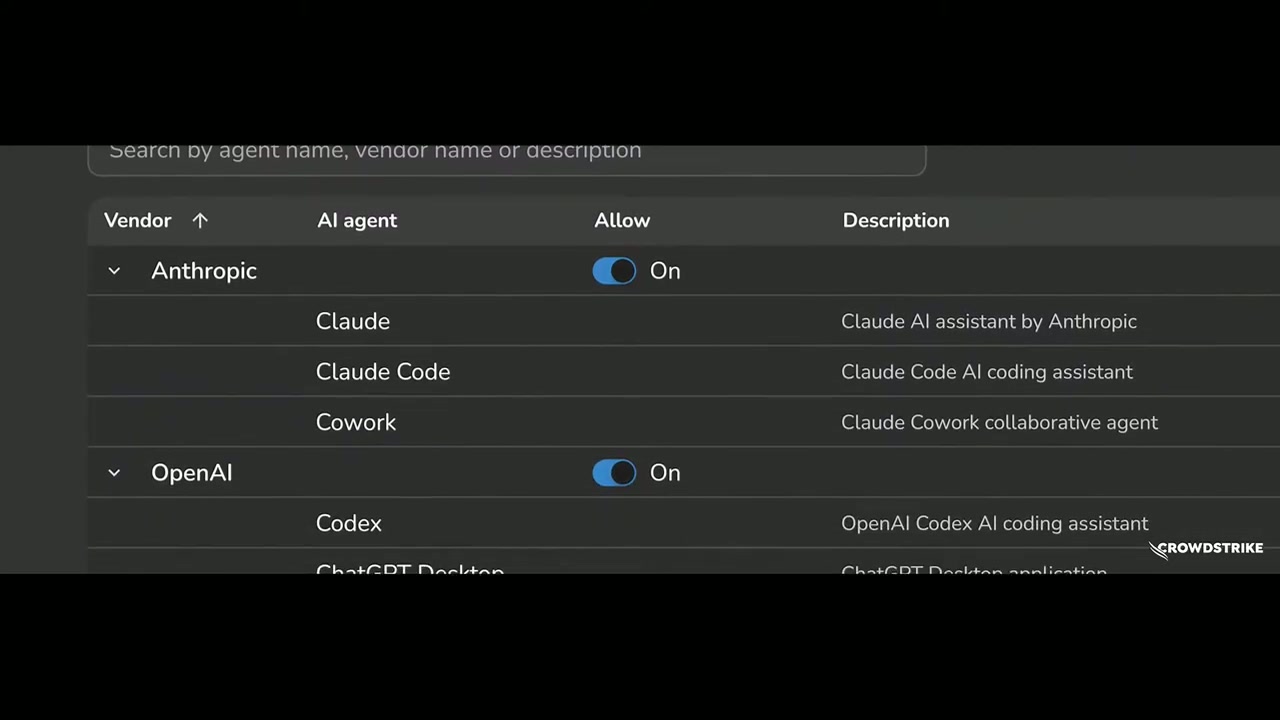Focus the agent name search field

tap(507, 160)
